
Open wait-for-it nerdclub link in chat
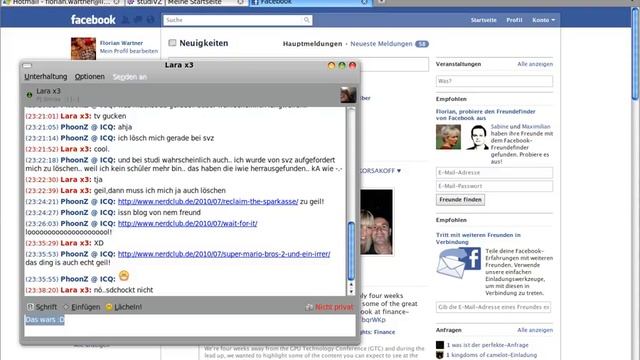coord(188,224)
